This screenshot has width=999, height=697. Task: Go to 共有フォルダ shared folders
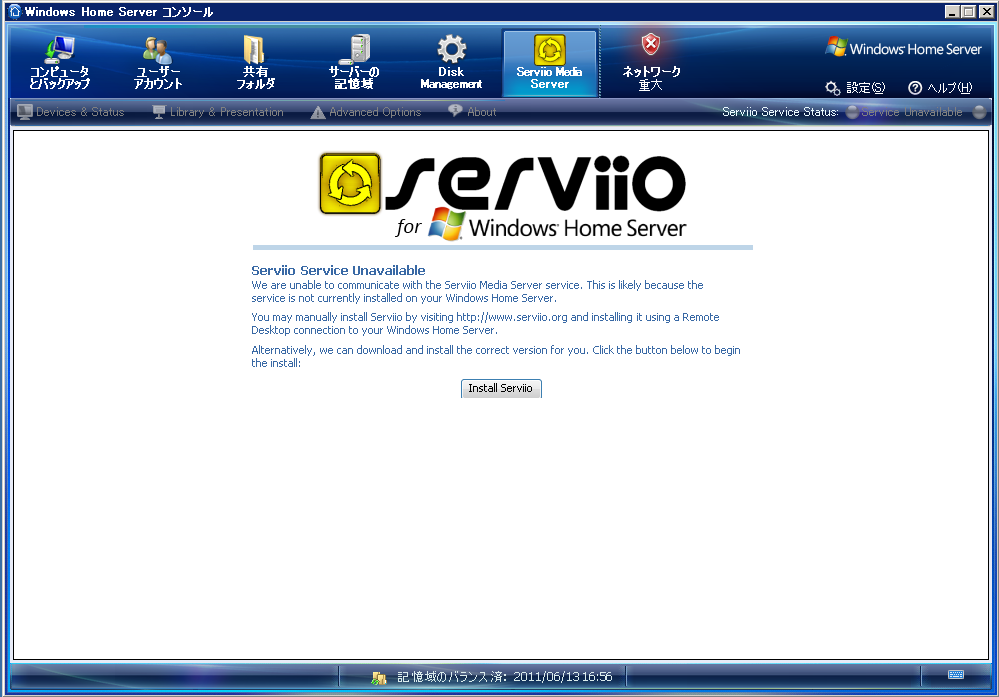(x=255, y=62)
